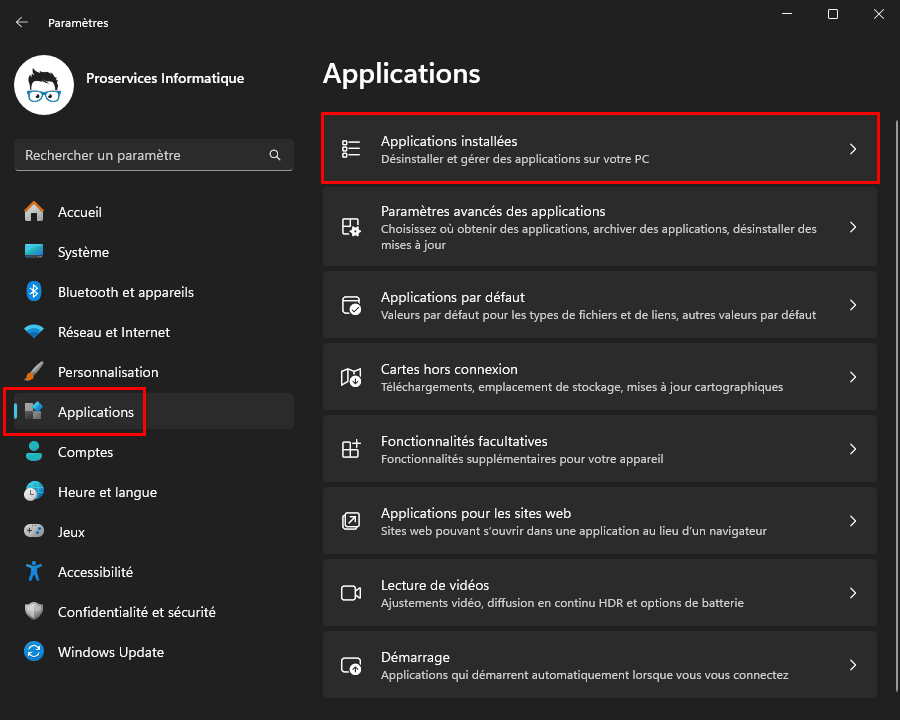This screenshot has width=900, height=720.
Task: Click the Réseau et Internet globe icon
Action: pos(34,332)
